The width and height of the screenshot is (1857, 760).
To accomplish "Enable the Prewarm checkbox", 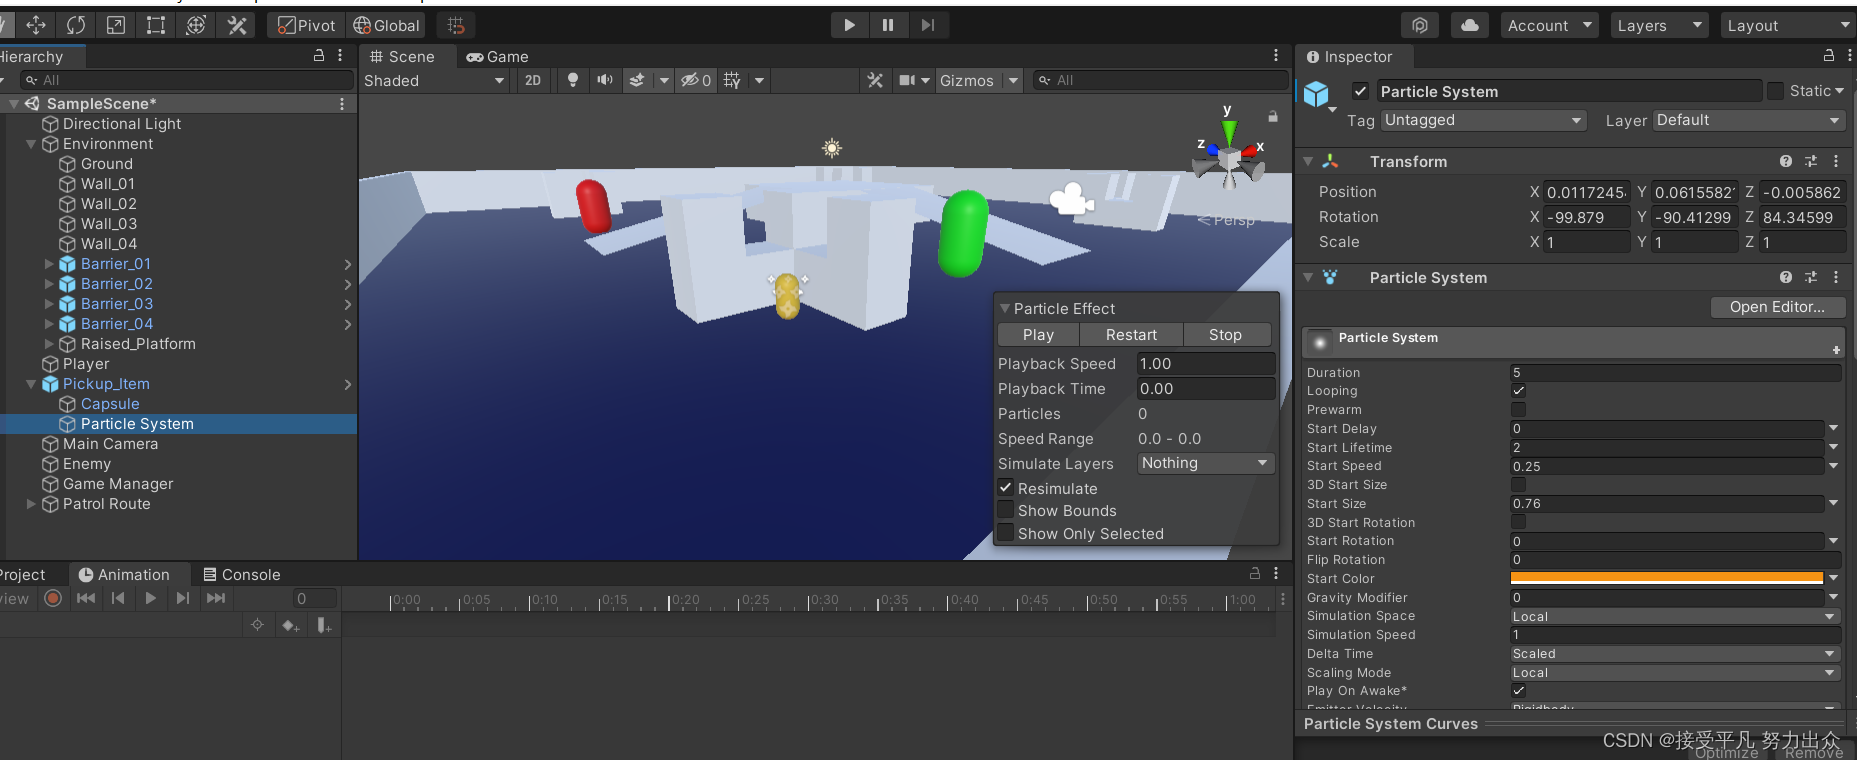I will click(x=1518, y=409).
